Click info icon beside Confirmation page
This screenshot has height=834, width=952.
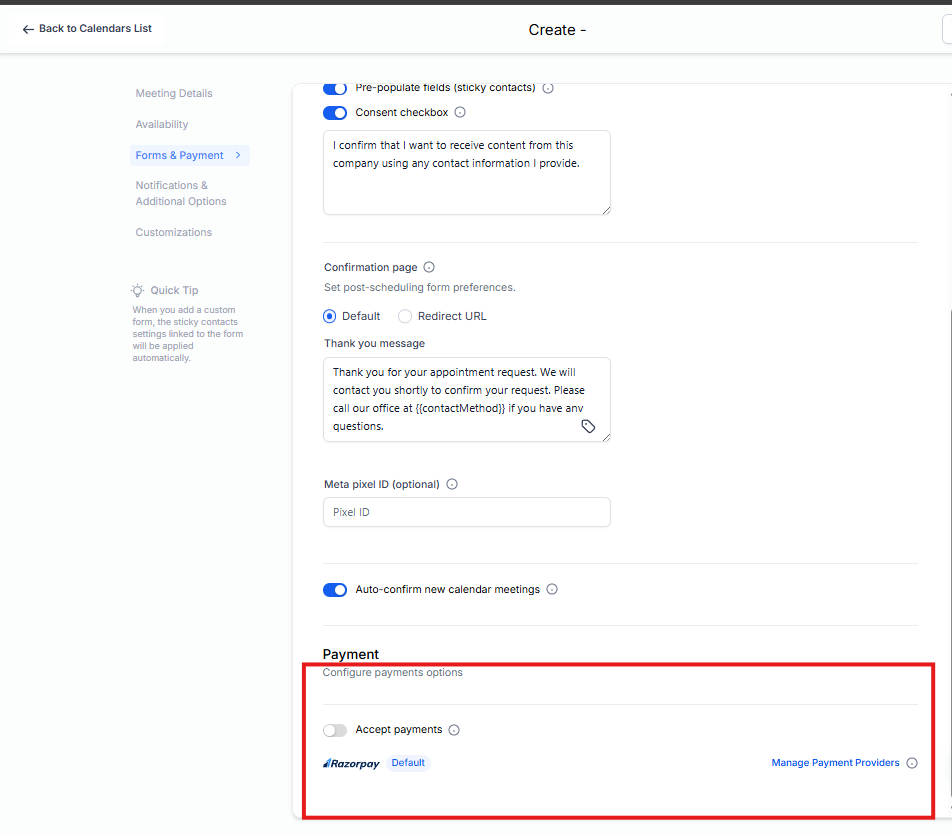click(429, 268)
